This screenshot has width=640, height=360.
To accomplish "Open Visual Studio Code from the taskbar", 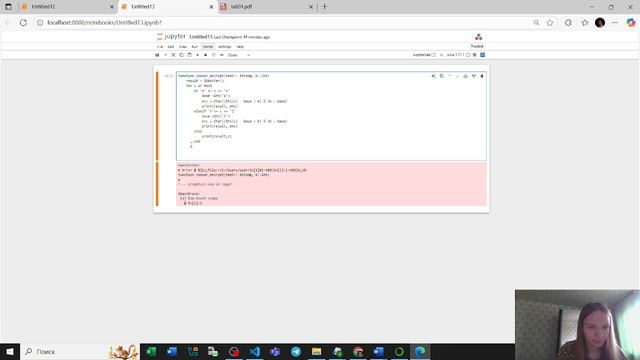I will pos(254,351).
